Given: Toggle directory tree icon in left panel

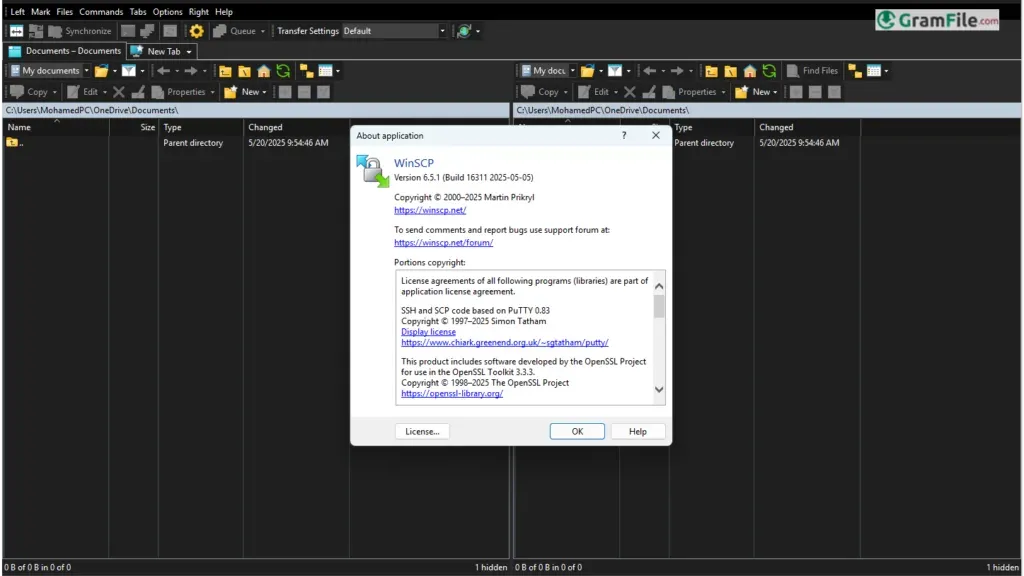Looking at the screenshot, I should (x=306, y=71).
